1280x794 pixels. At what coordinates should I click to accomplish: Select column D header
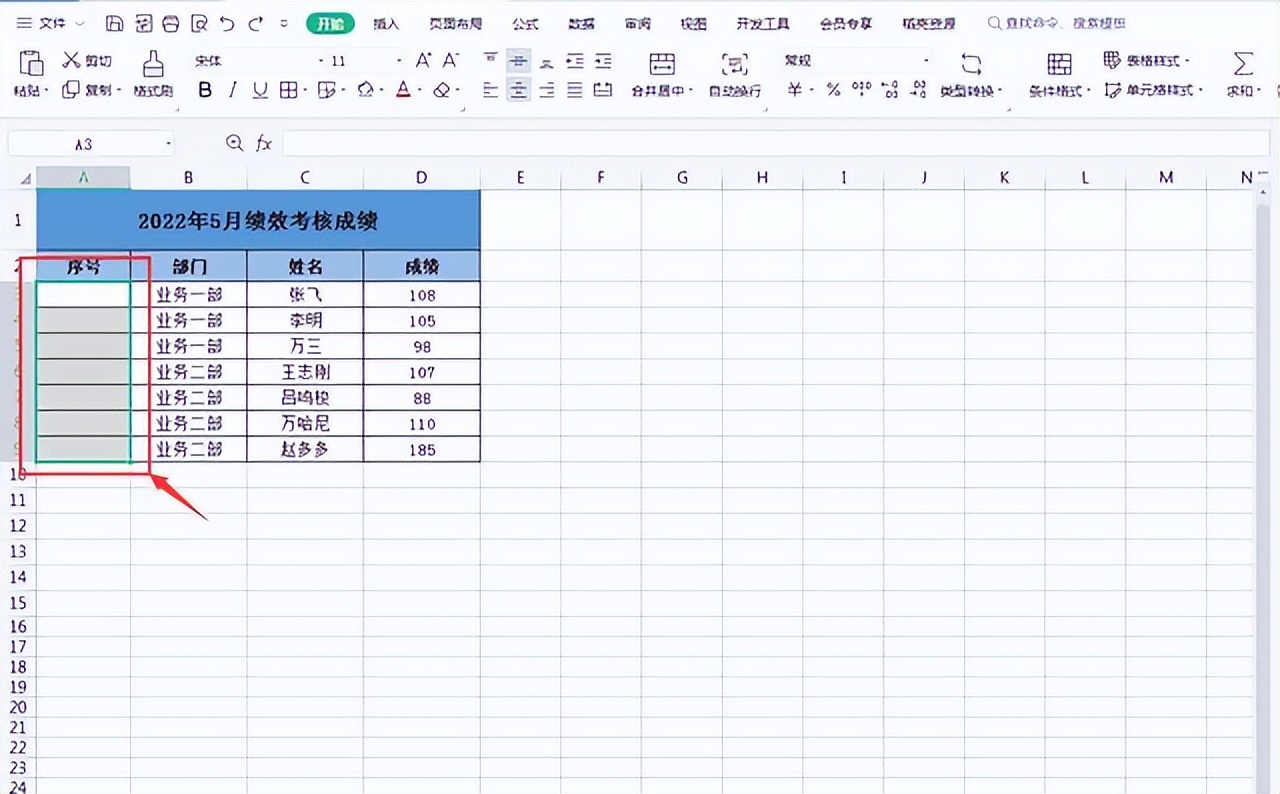coord(422,177)
